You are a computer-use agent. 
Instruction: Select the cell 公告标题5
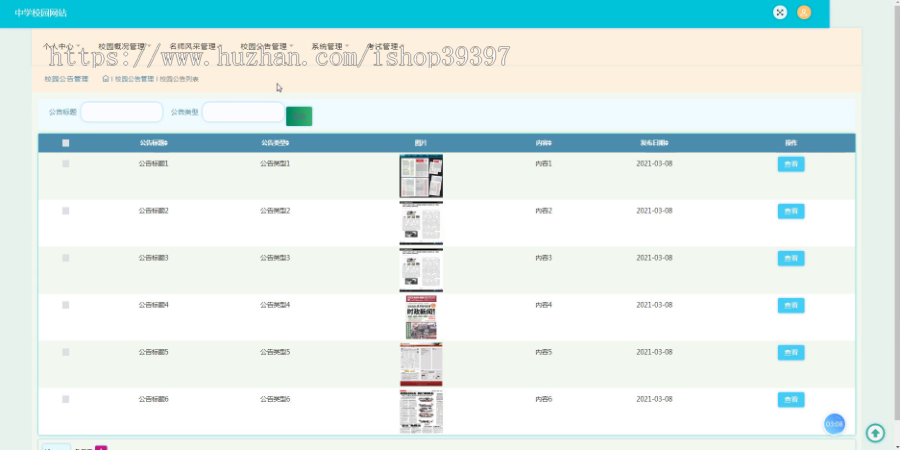[x=154, y=352]
